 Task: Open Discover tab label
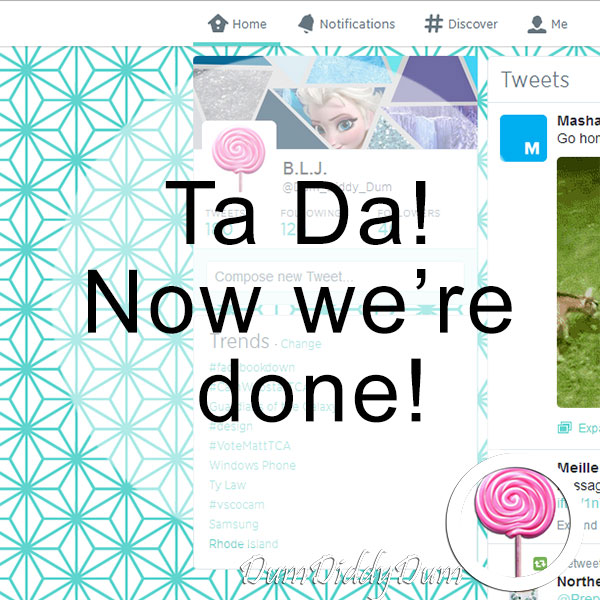[x=473, y=24]
